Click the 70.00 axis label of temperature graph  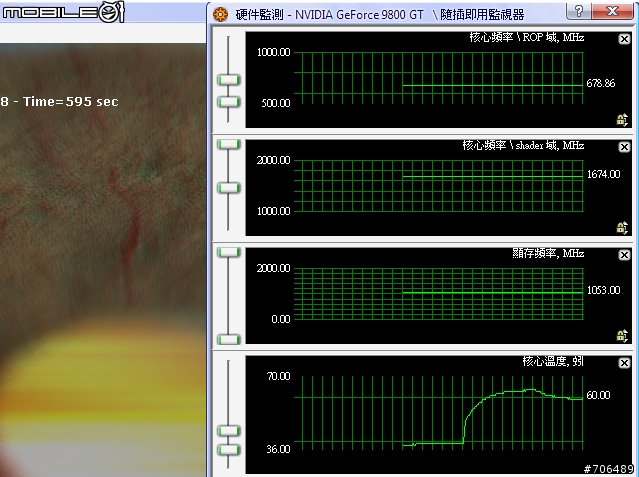click(278, 376)
